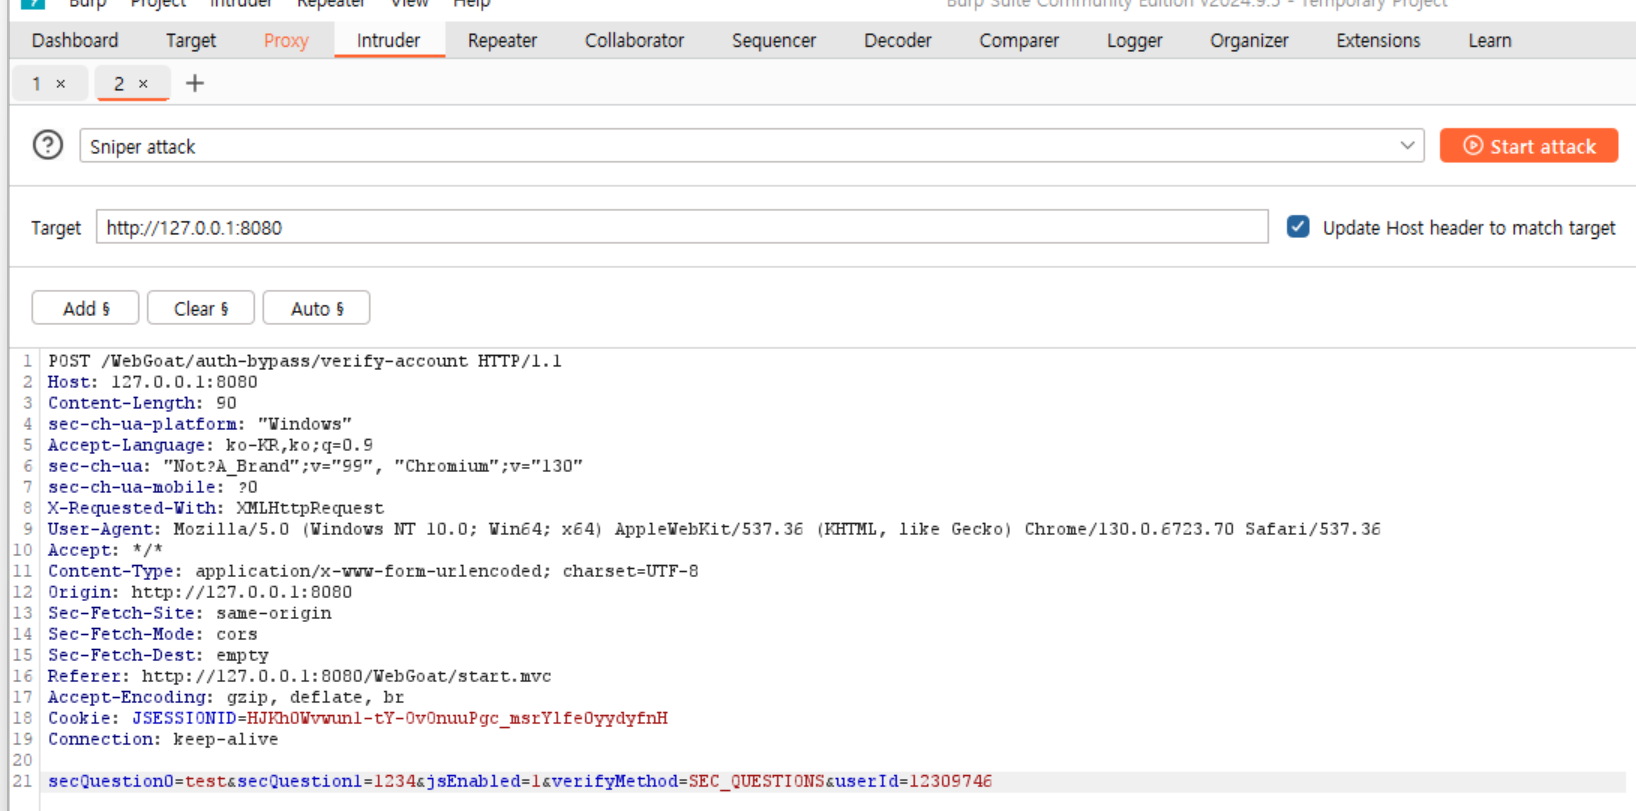This screenshot has width=1636, height=811.
Task: Open the Decoder tab
Action: click(898, 41)
